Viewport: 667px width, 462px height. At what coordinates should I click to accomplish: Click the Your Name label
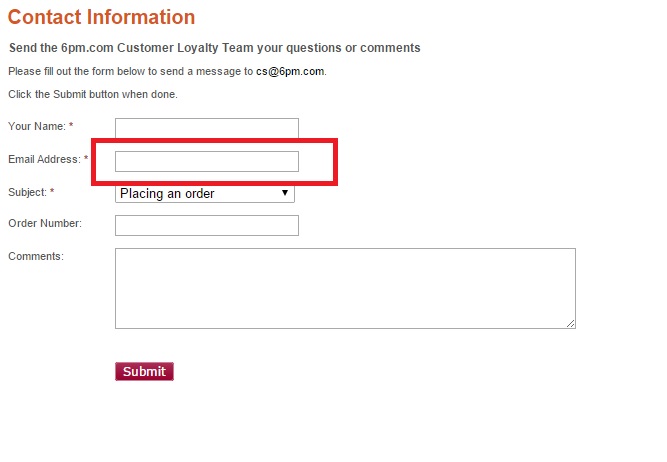point(36,126)
